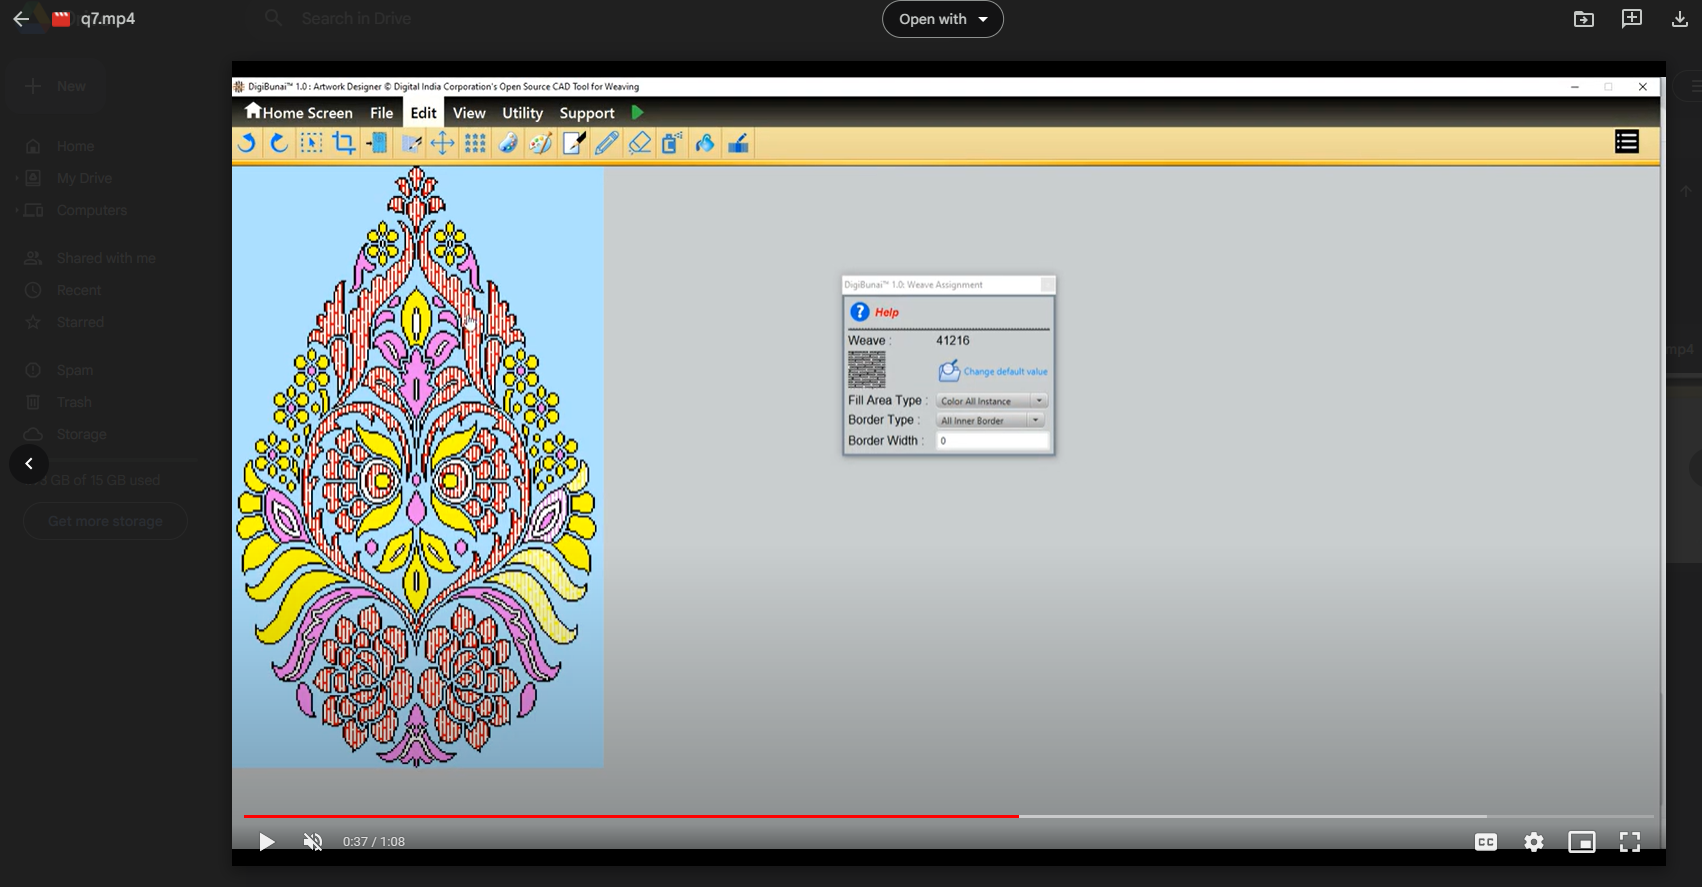
Task: Unmute the video using the speaker icon
Action: click(313, 842)
